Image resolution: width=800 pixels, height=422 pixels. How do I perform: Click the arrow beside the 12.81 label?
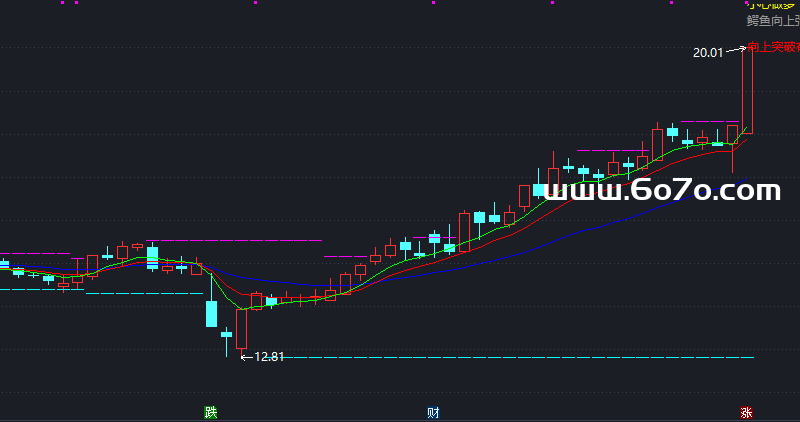247,356
